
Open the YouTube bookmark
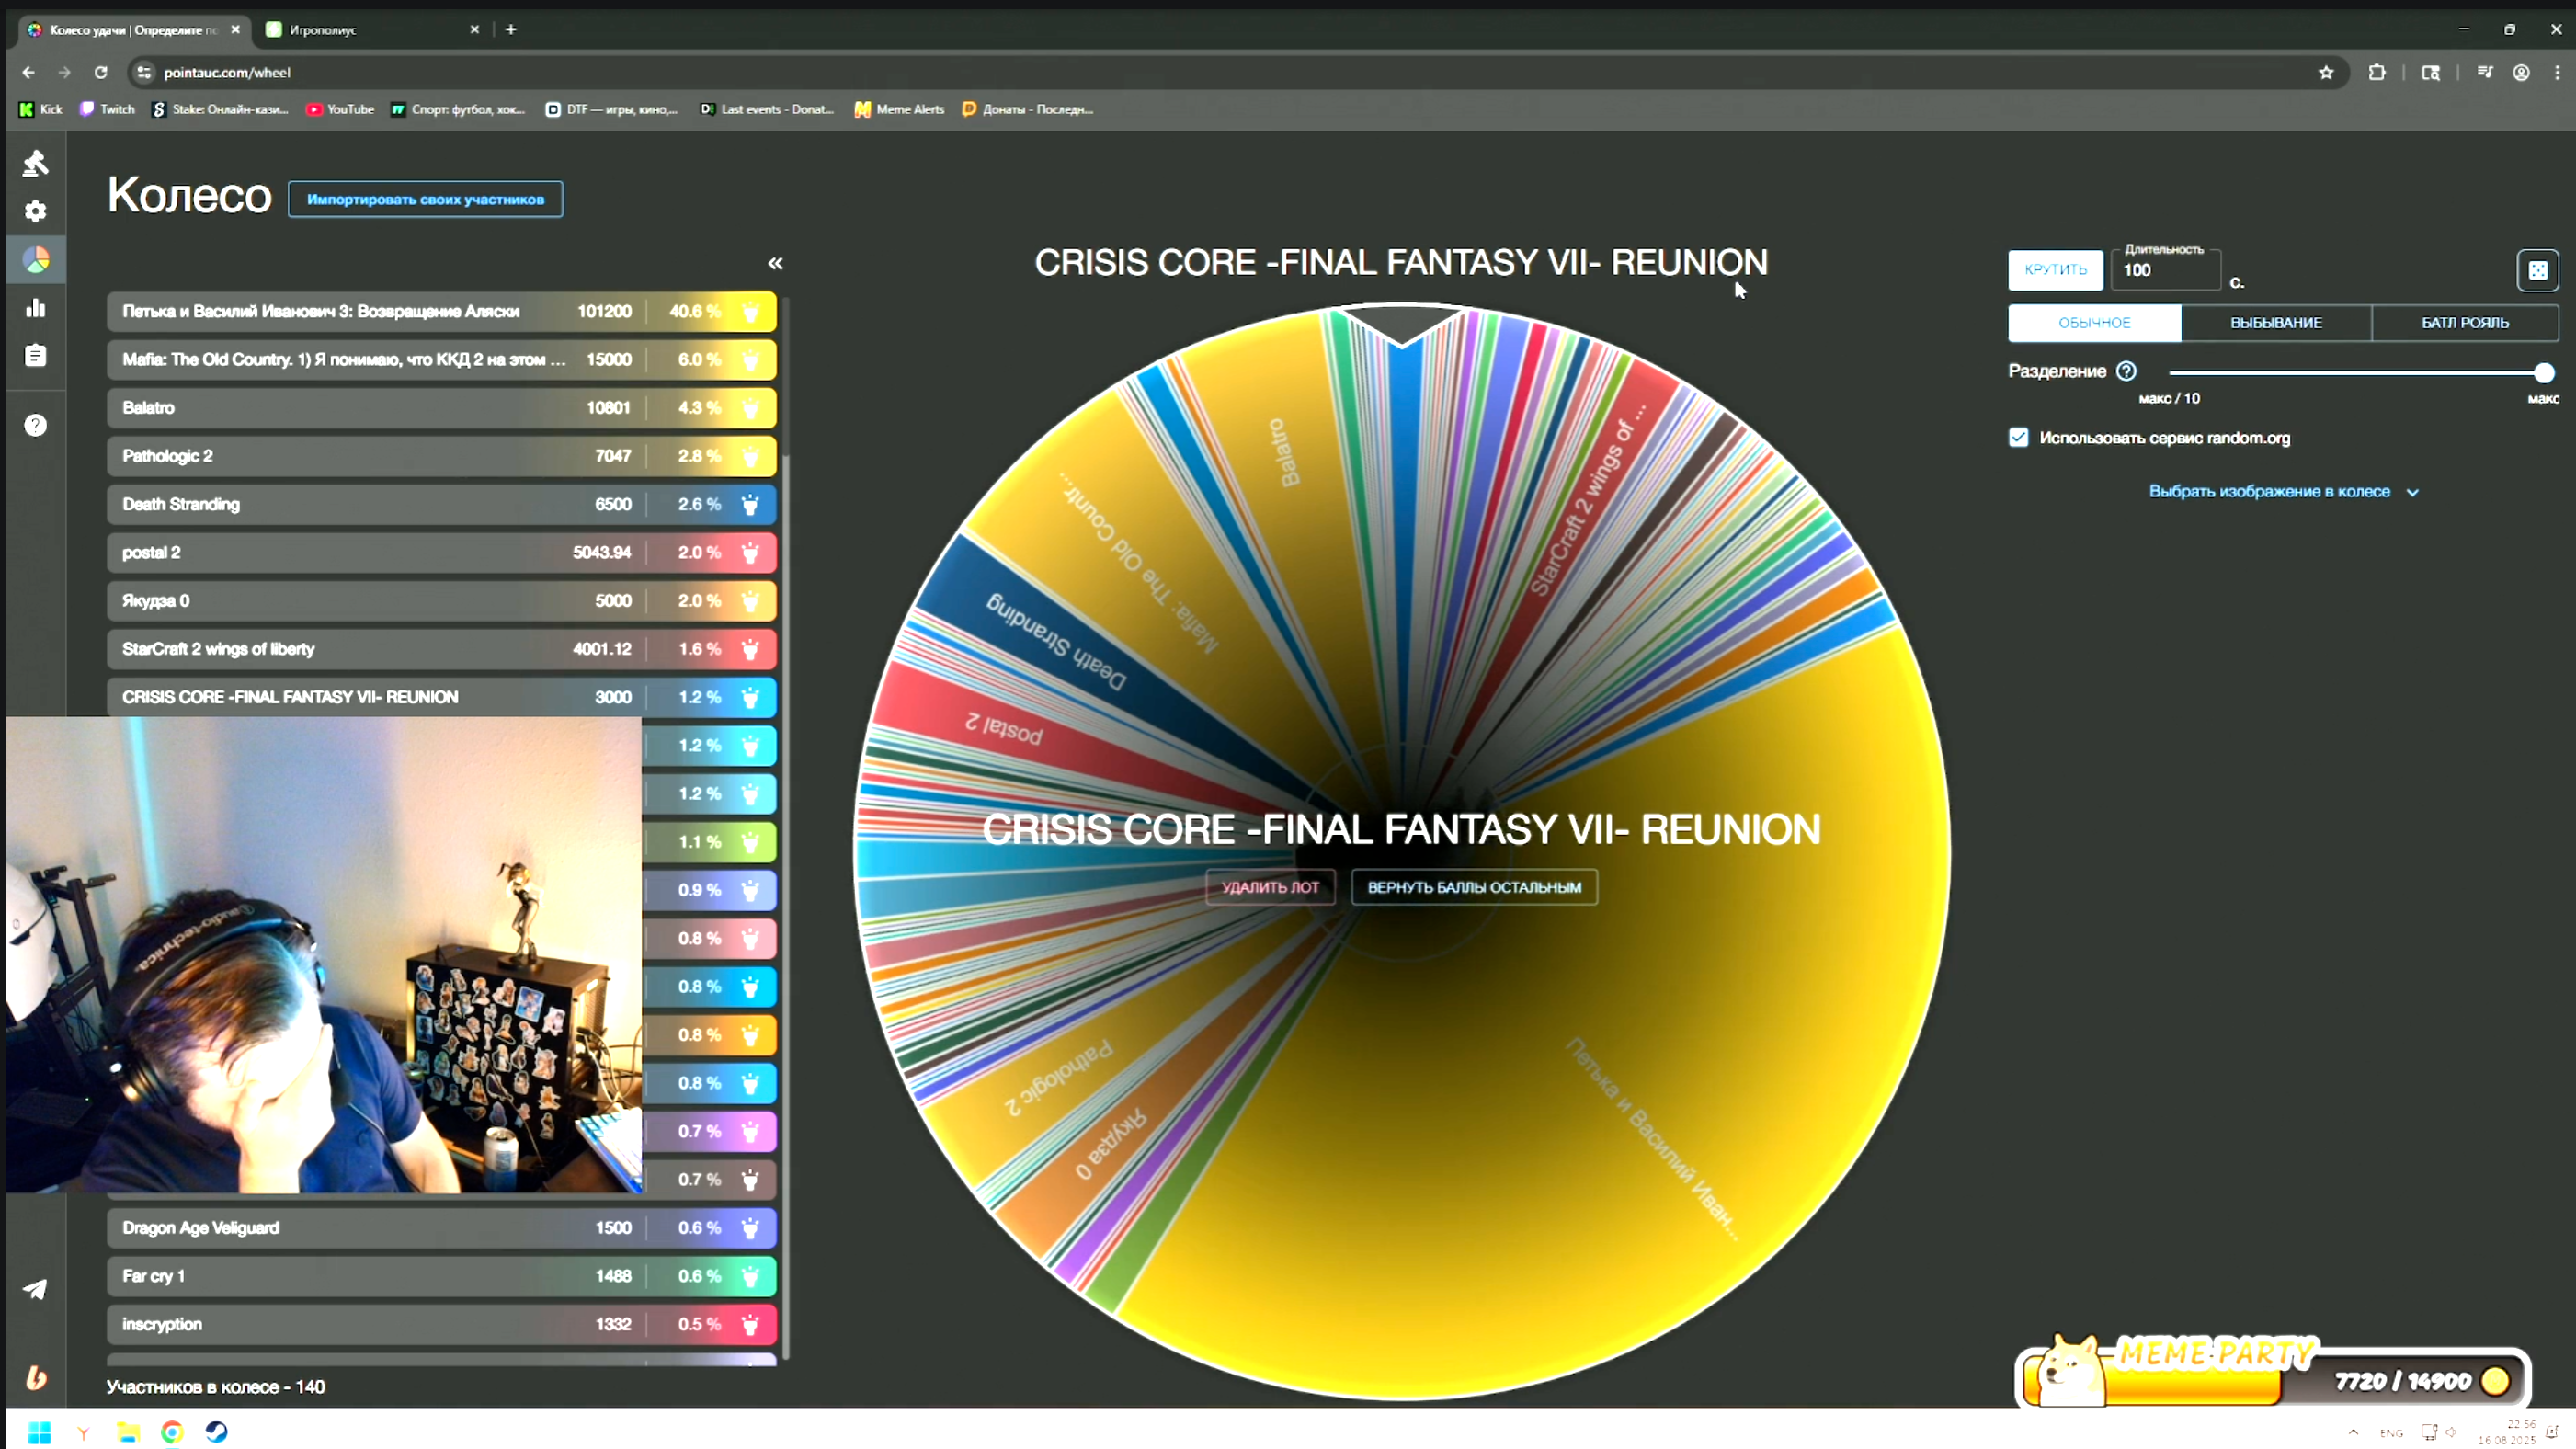(340, 109)
